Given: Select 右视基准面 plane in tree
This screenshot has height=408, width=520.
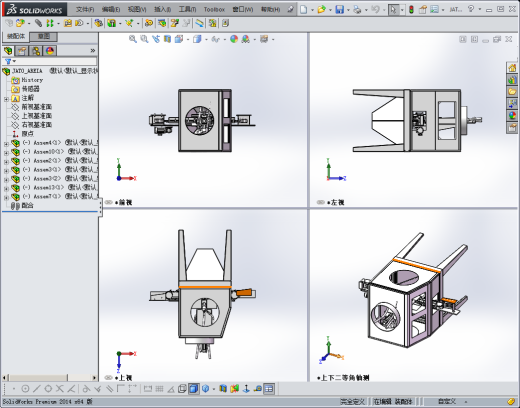Looking at the screenshot, I should (32, 125).
